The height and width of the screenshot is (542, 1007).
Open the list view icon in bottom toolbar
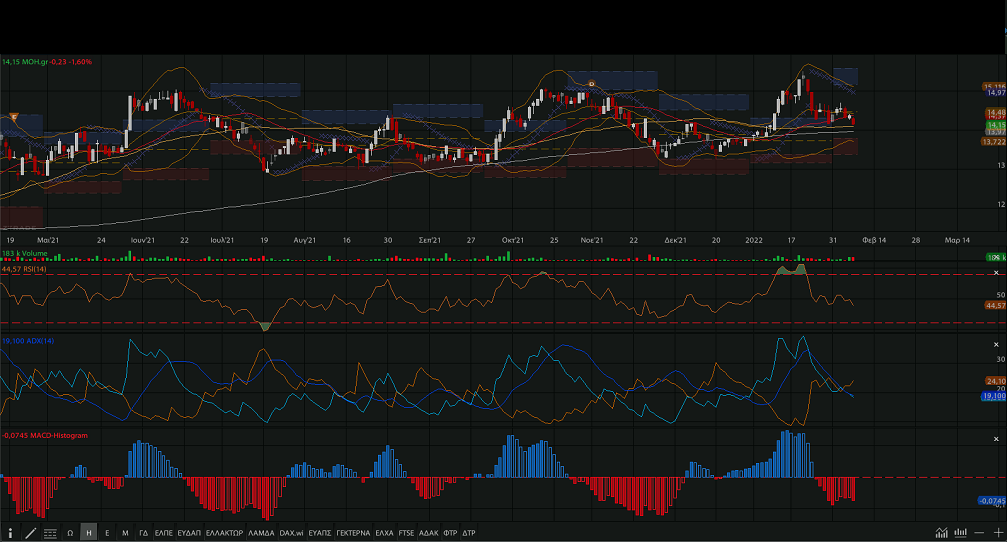point(50,533)
